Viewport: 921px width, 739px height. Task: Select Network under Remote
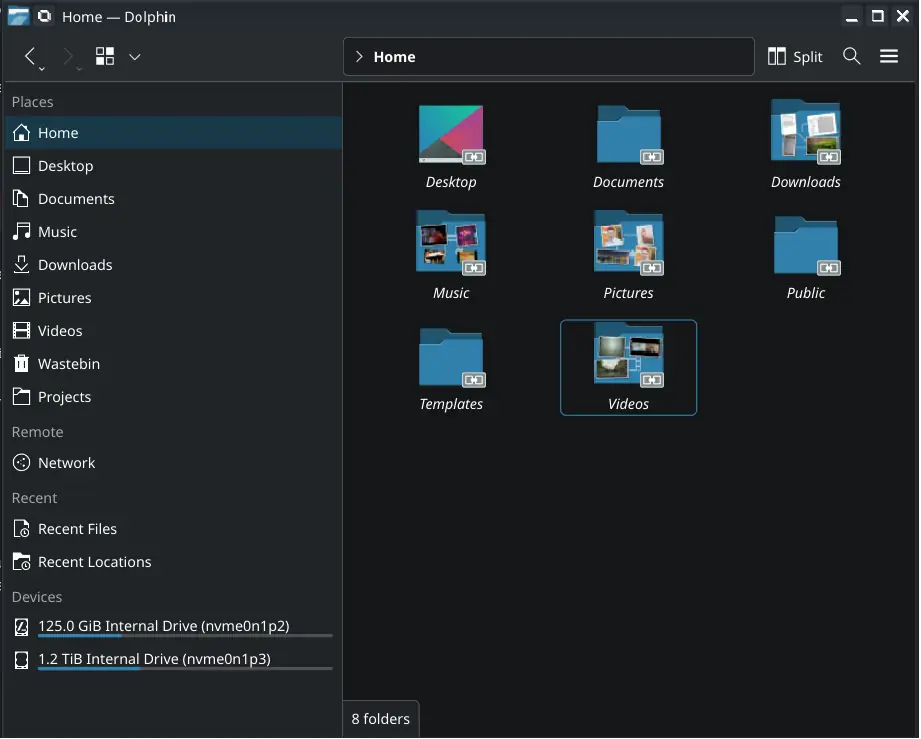point(66,463)
